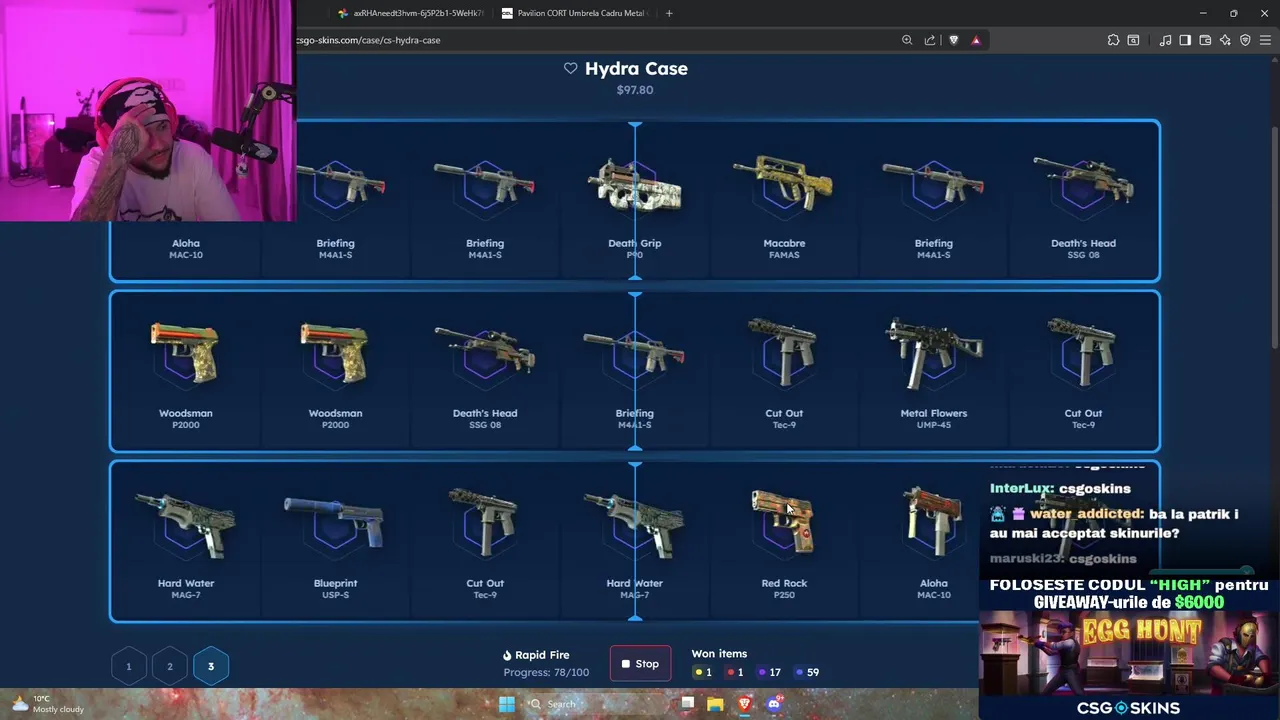This screenshot has width=1280, height=720.
Task: Click the Brave browser taskbar icon
Action: point(744,704)
